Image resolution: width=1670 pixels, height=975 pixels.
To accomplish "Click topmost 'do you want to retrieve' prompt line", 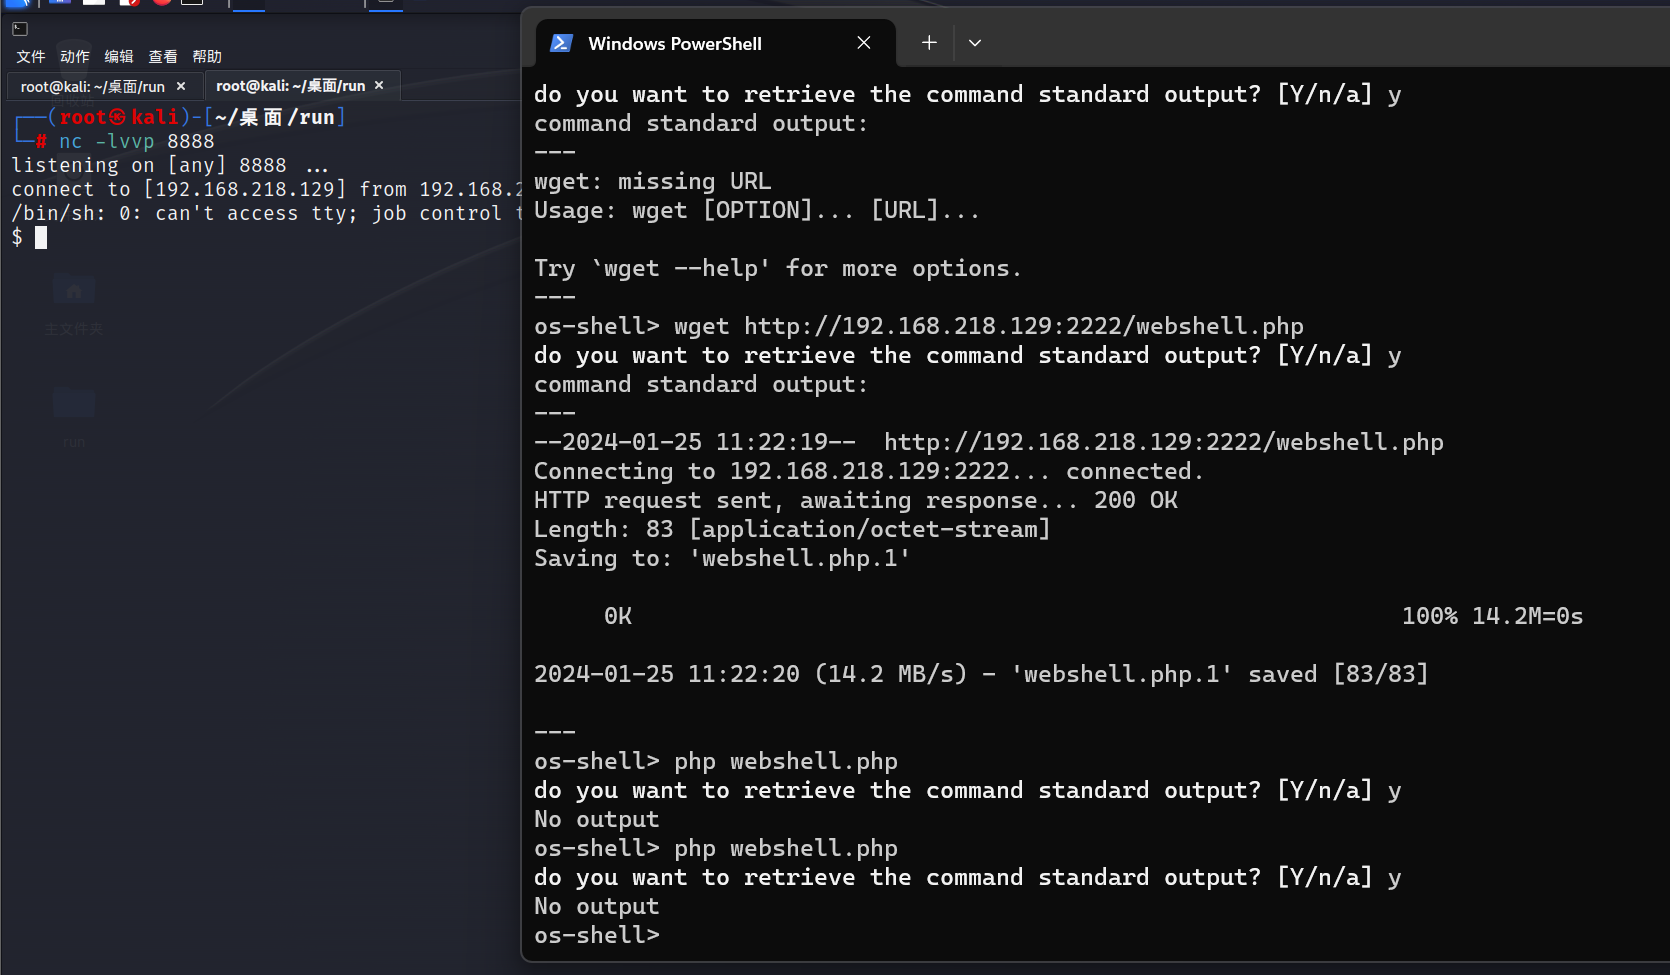I will pyautogui.click(x=968, y=94).
